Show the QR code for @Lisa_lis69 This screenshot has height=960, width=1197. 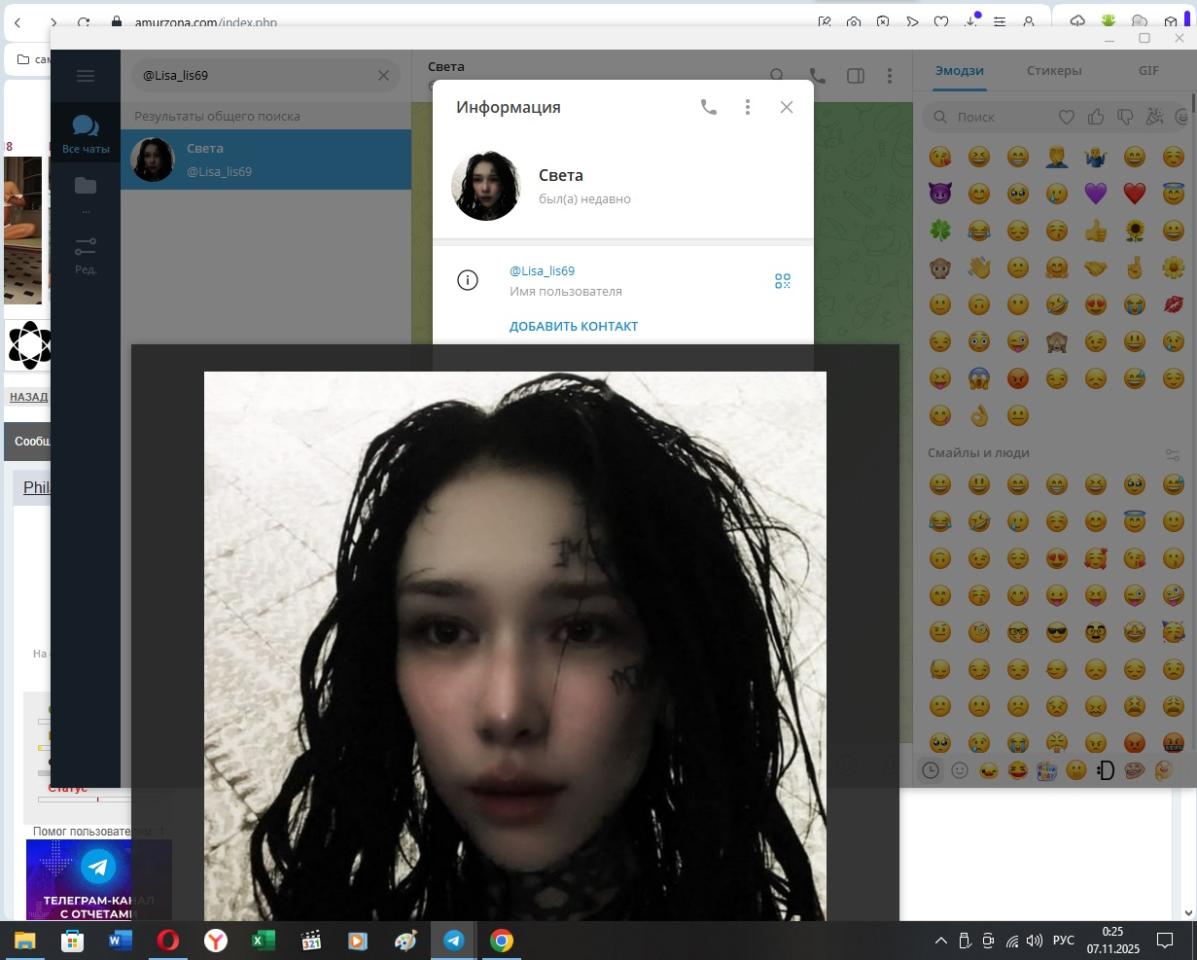(782, 281)
